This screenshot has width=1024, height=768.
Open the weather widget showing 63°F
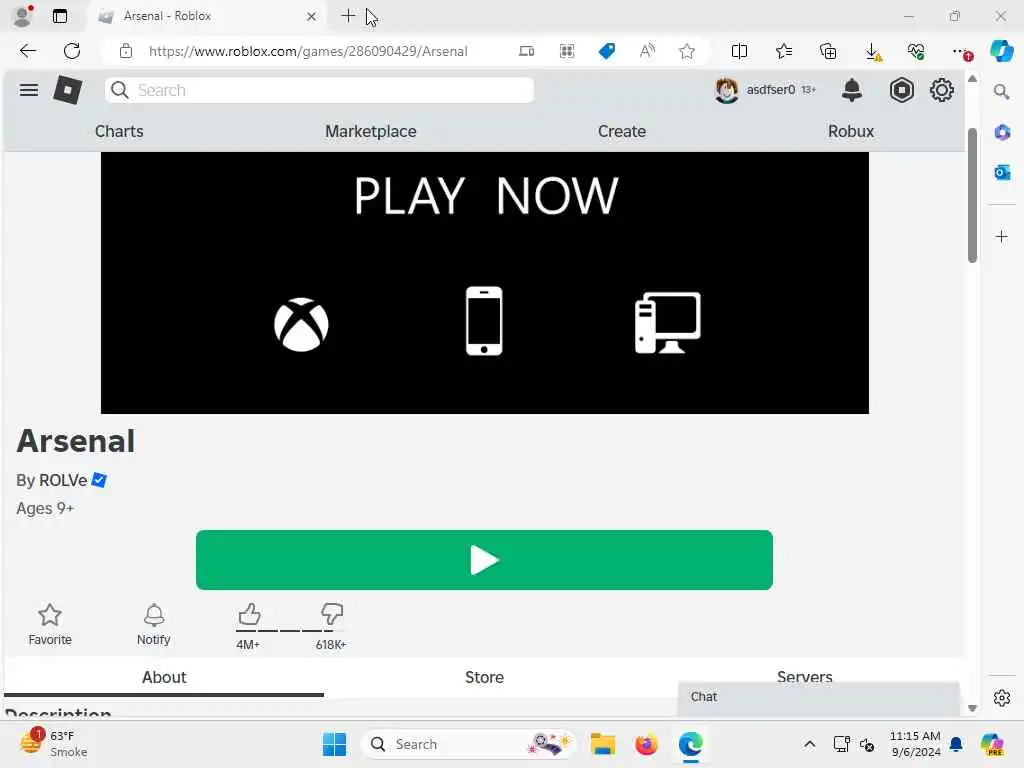pos(54,744)
